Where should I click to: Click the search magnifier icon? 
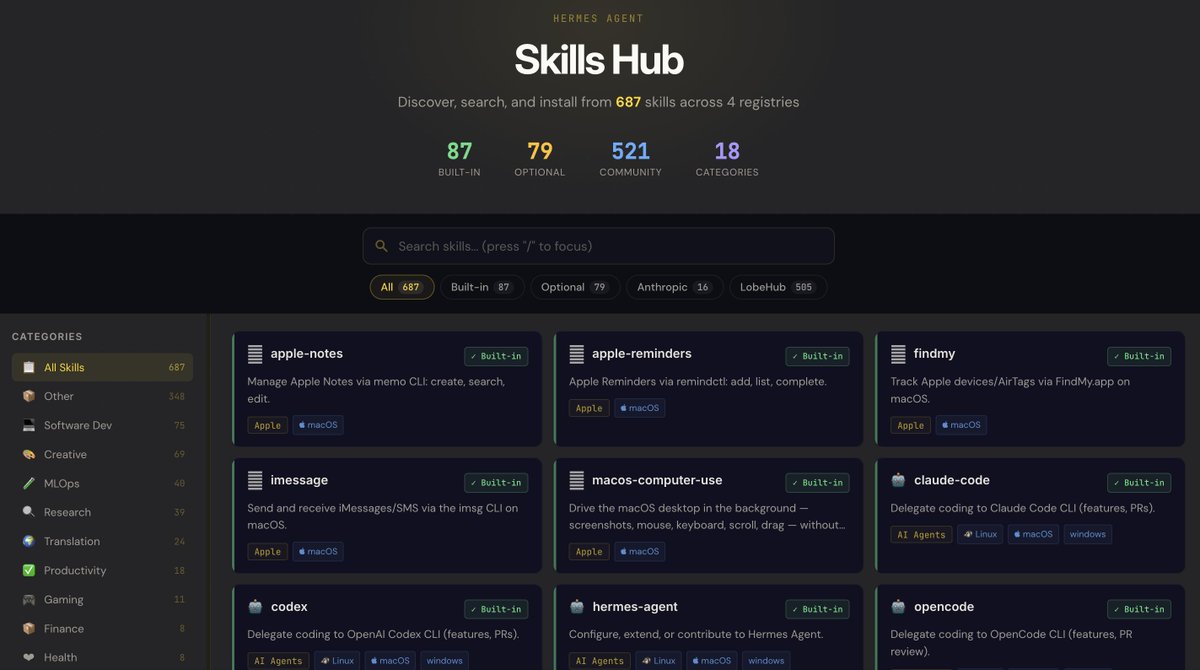coord(381,246)
